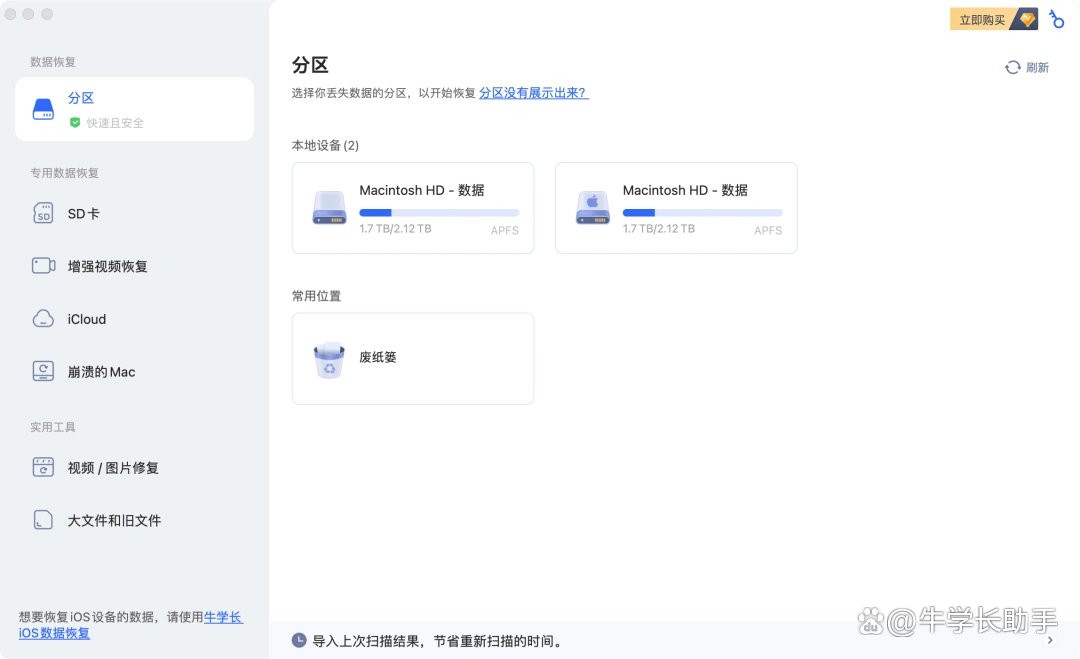Open the 分区没有展示出来? link
Screen dimensions: 1080x659
click(x=533, y=91)
